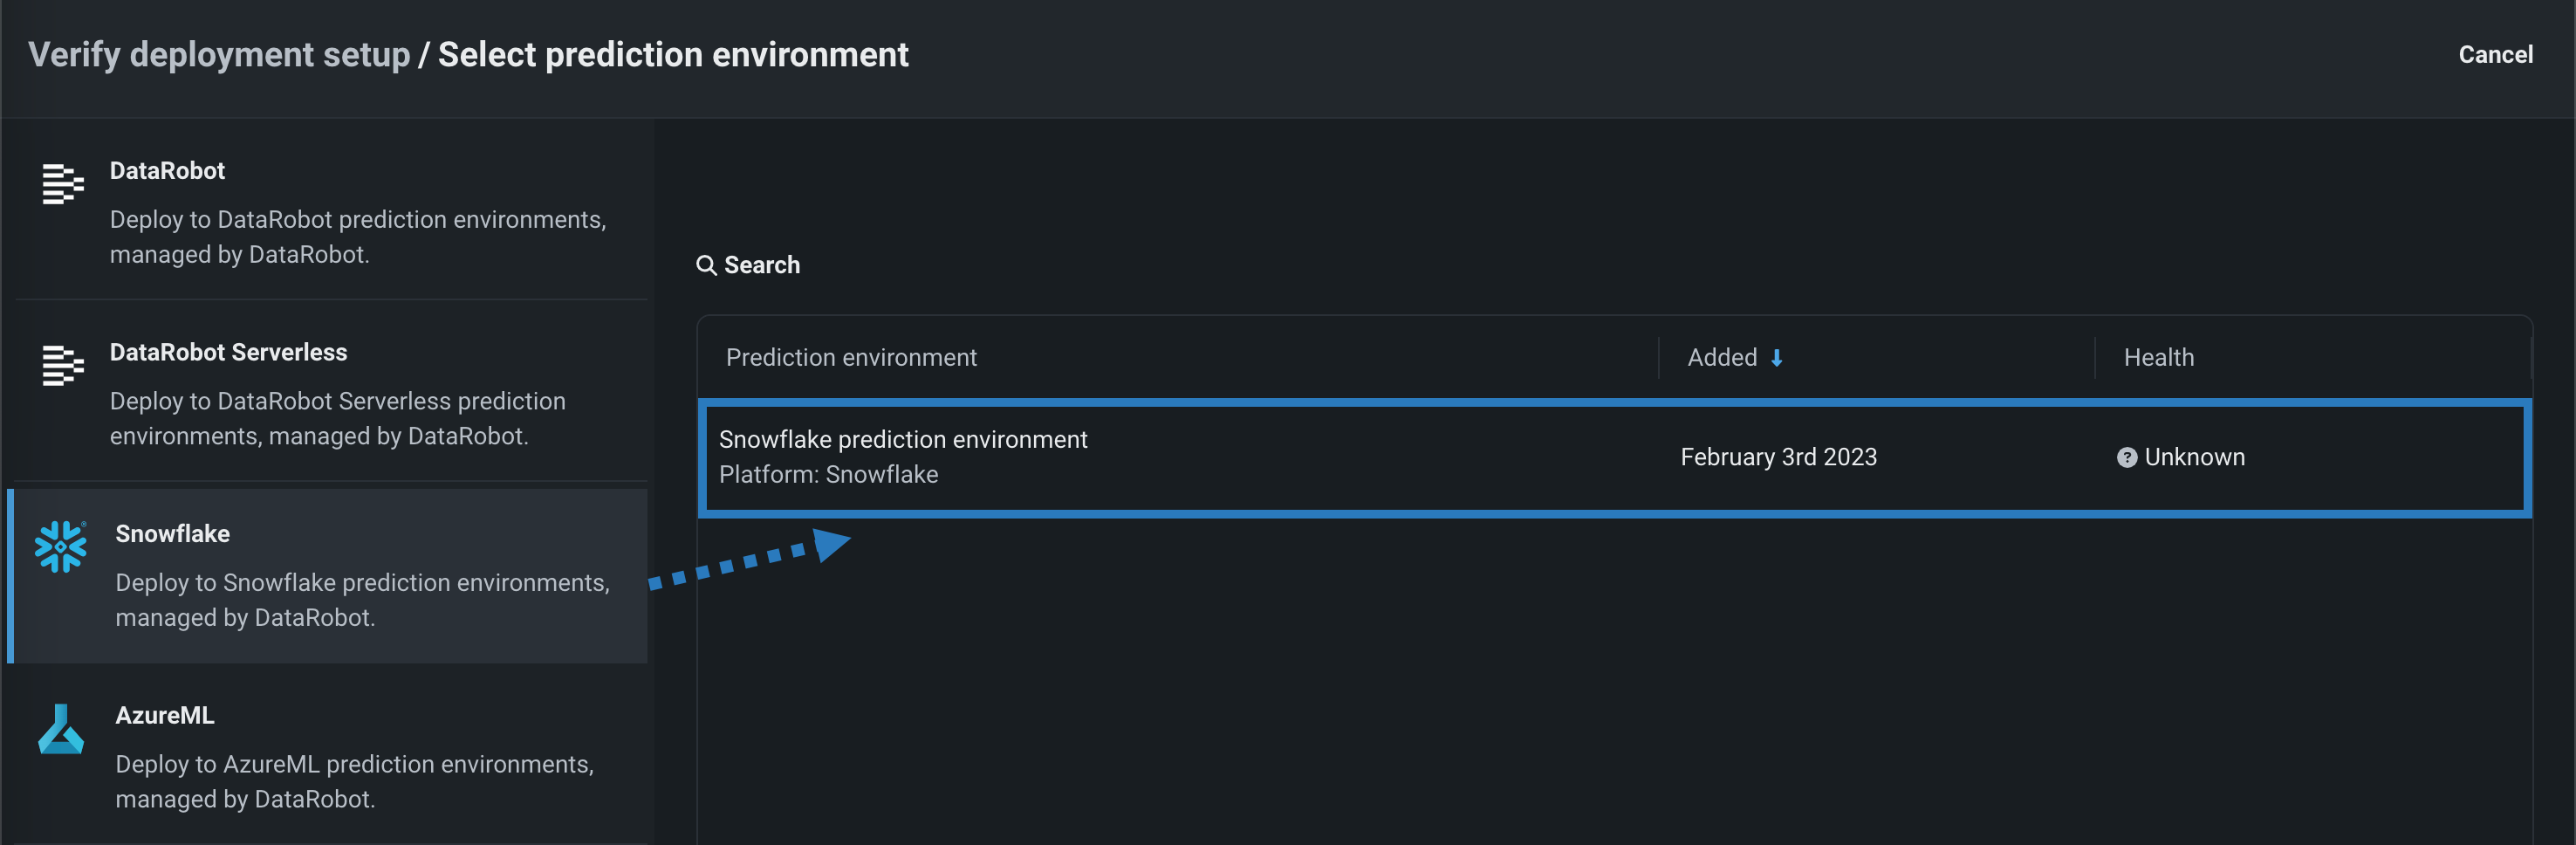The width and height of the screenshot is (2576, 845).
Task: Click the Unknown health question-mark icon
Action: point(2126,457)
